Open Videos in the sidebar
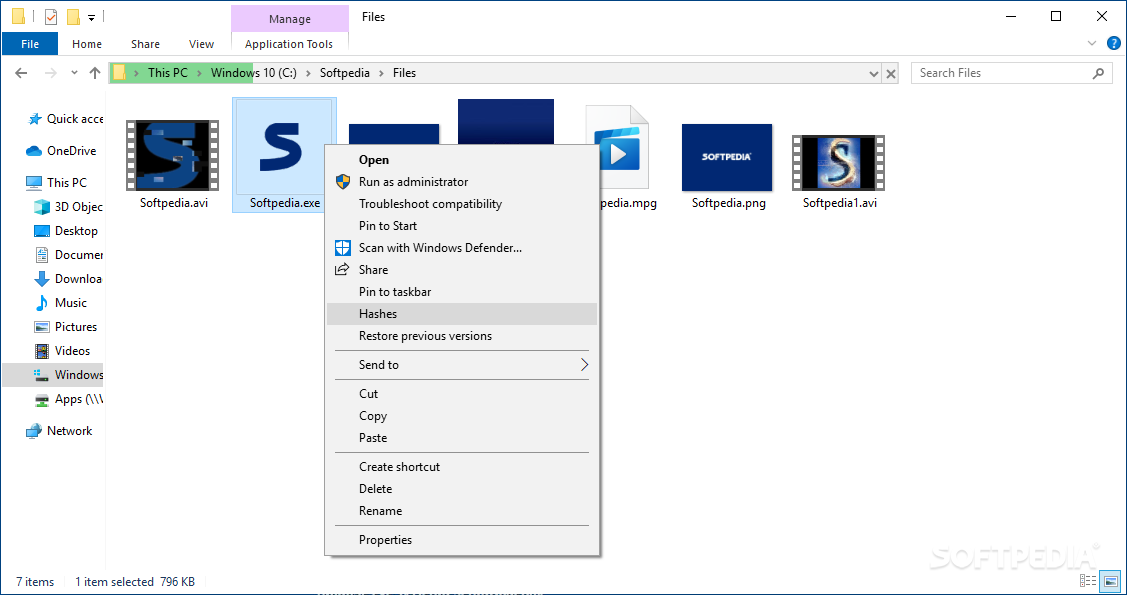Screen dimensions: 1127x595 63,351
